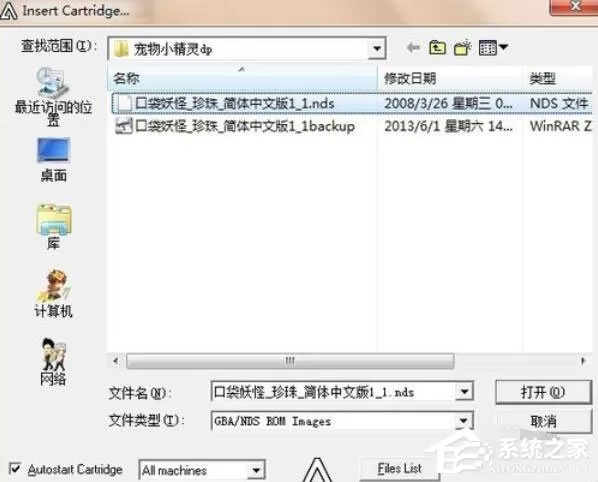Select file 口袋妖怪_珍珠_简体中文版1_1.nds

click(235, 103)
